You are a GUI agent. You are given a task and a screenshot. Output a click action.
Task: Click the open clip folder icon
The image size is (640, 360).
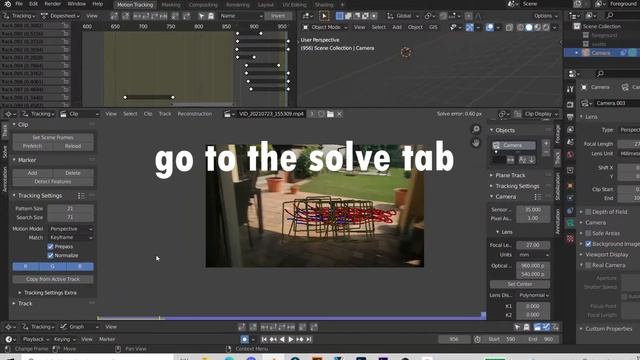[x=330, y=114]
